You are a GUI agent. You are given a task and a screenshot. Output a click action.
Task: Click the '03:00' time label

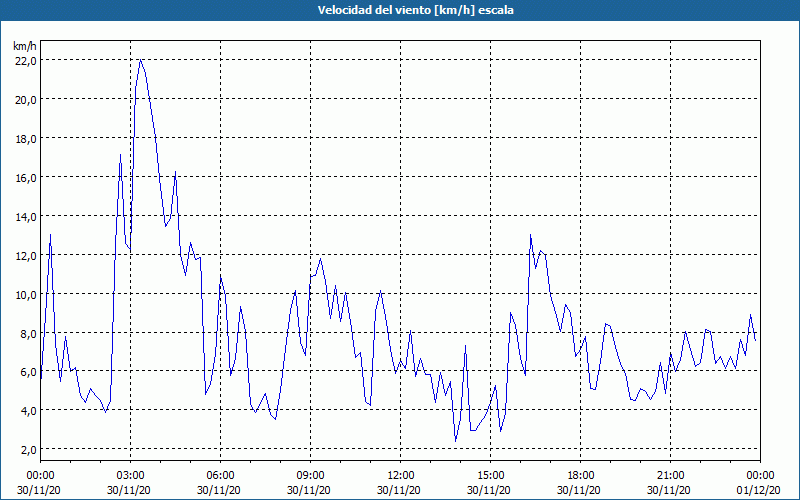(131, 476)
